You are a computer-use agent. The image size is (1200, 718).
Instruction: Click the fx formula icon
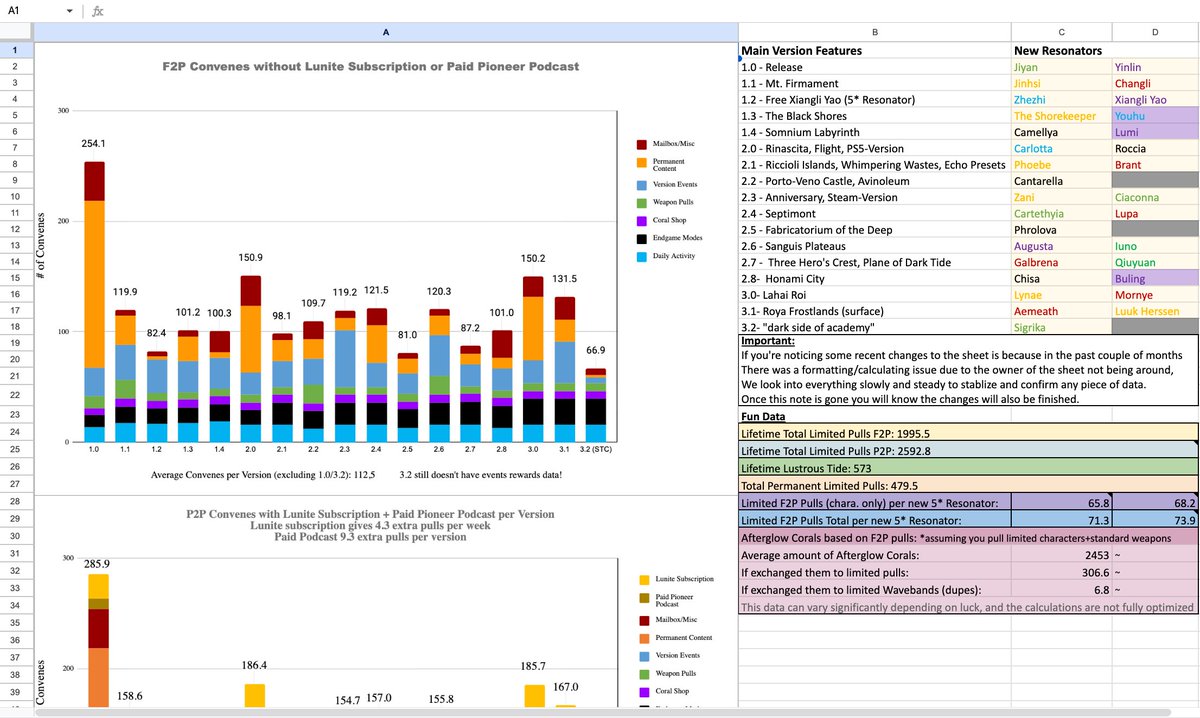[x=97, y=12]
